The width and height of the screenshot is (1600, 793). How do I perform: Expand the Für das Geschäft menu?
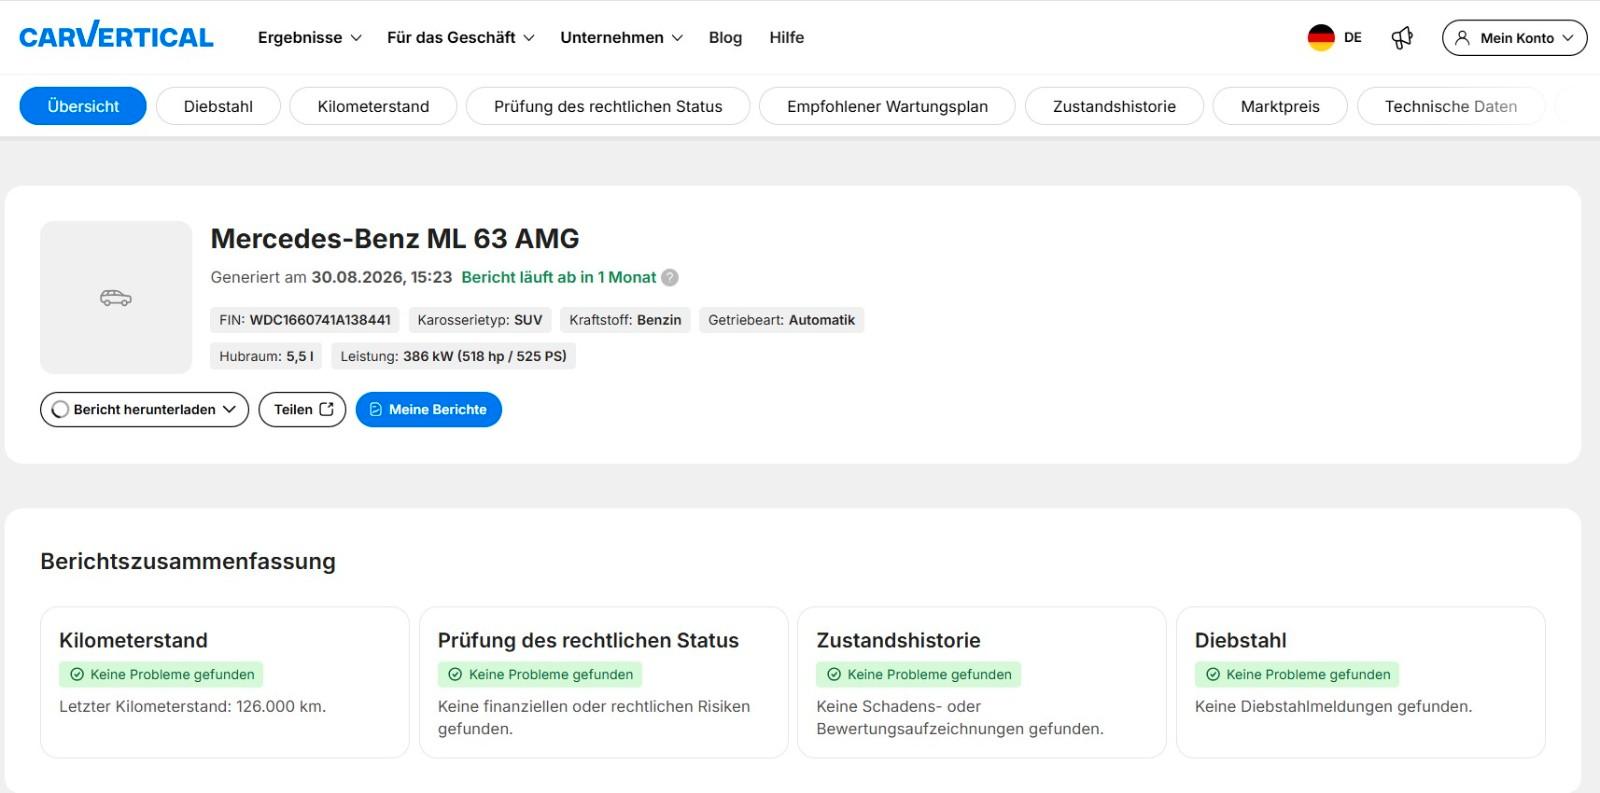(461, 38)
